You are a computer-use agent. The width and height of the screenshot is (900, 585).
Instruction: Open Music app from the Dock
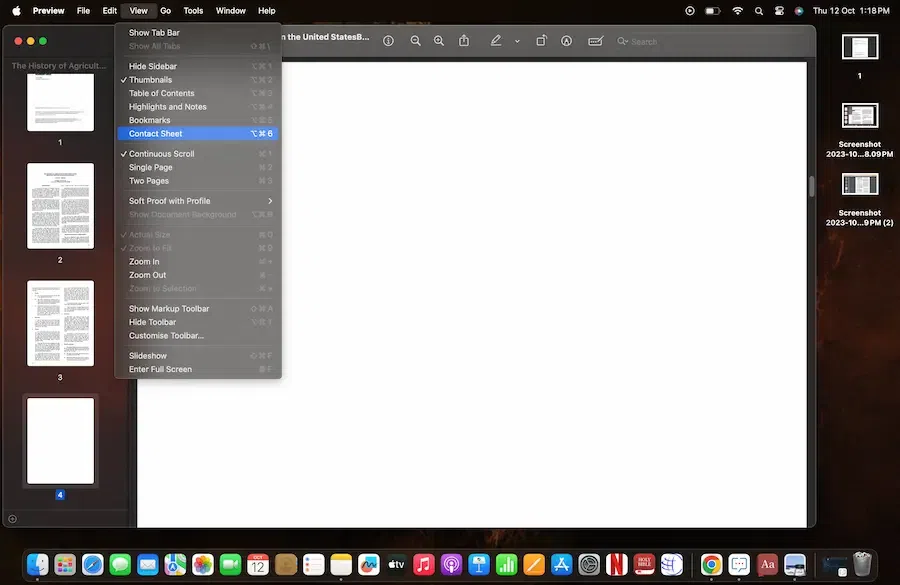(x=424, y=565)
